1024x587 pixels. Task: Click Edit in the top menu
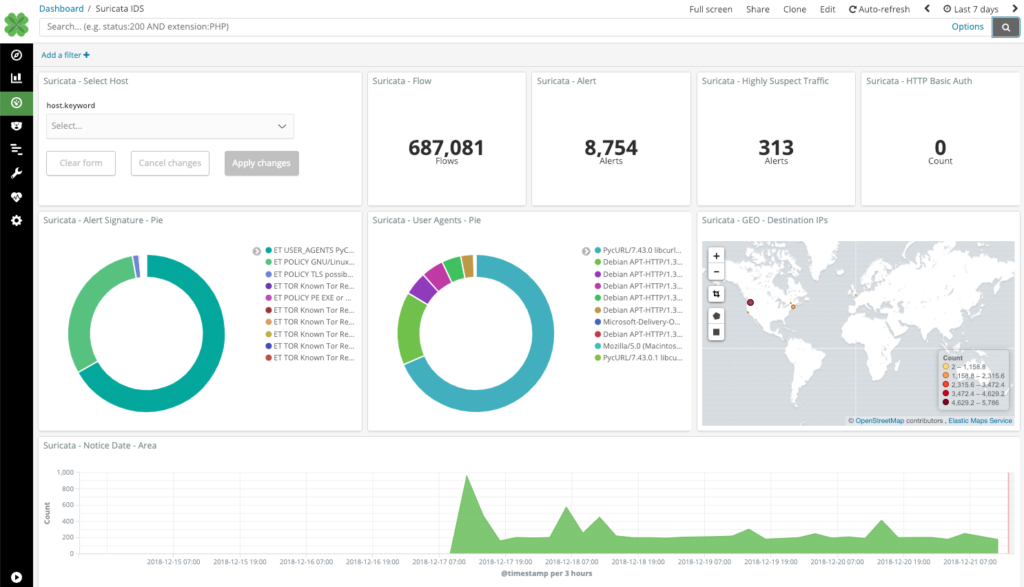(827, 9)
